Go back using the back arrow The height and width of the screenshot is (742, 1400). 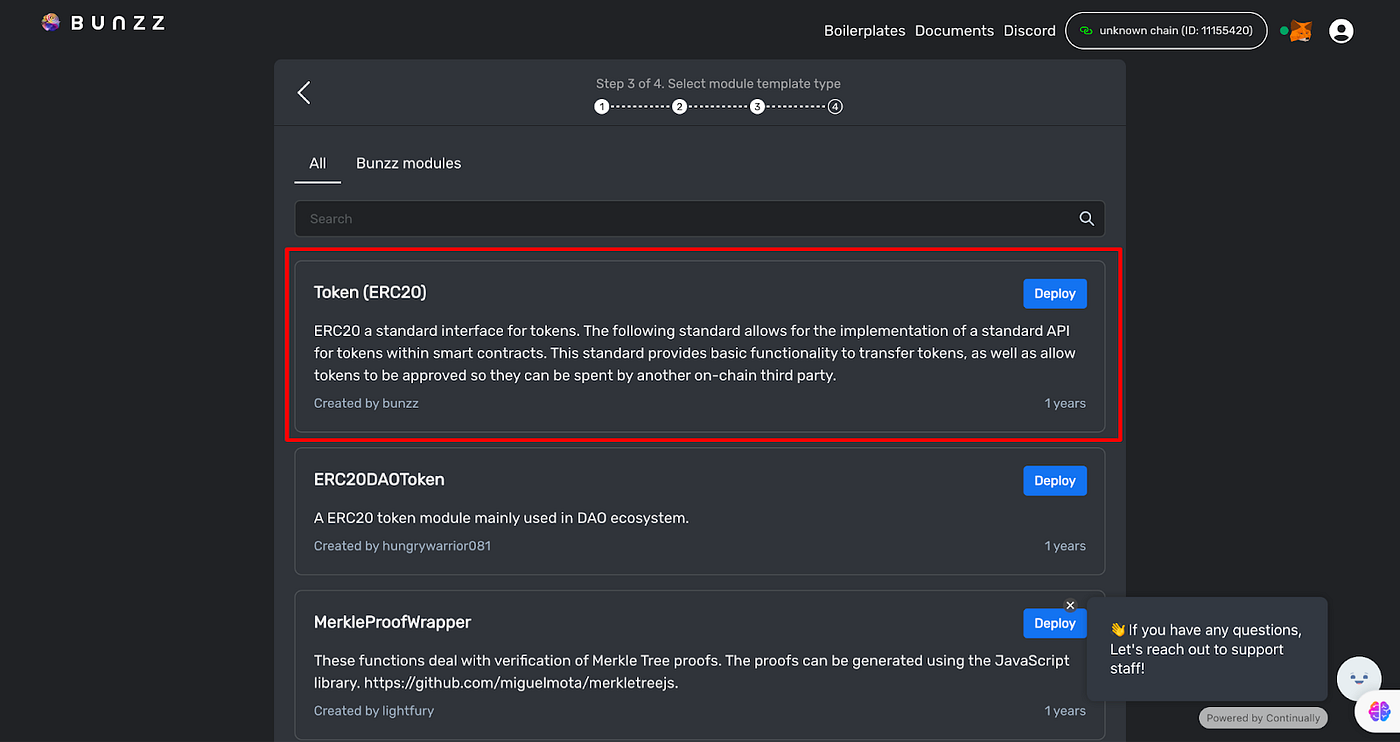point(303,91)
